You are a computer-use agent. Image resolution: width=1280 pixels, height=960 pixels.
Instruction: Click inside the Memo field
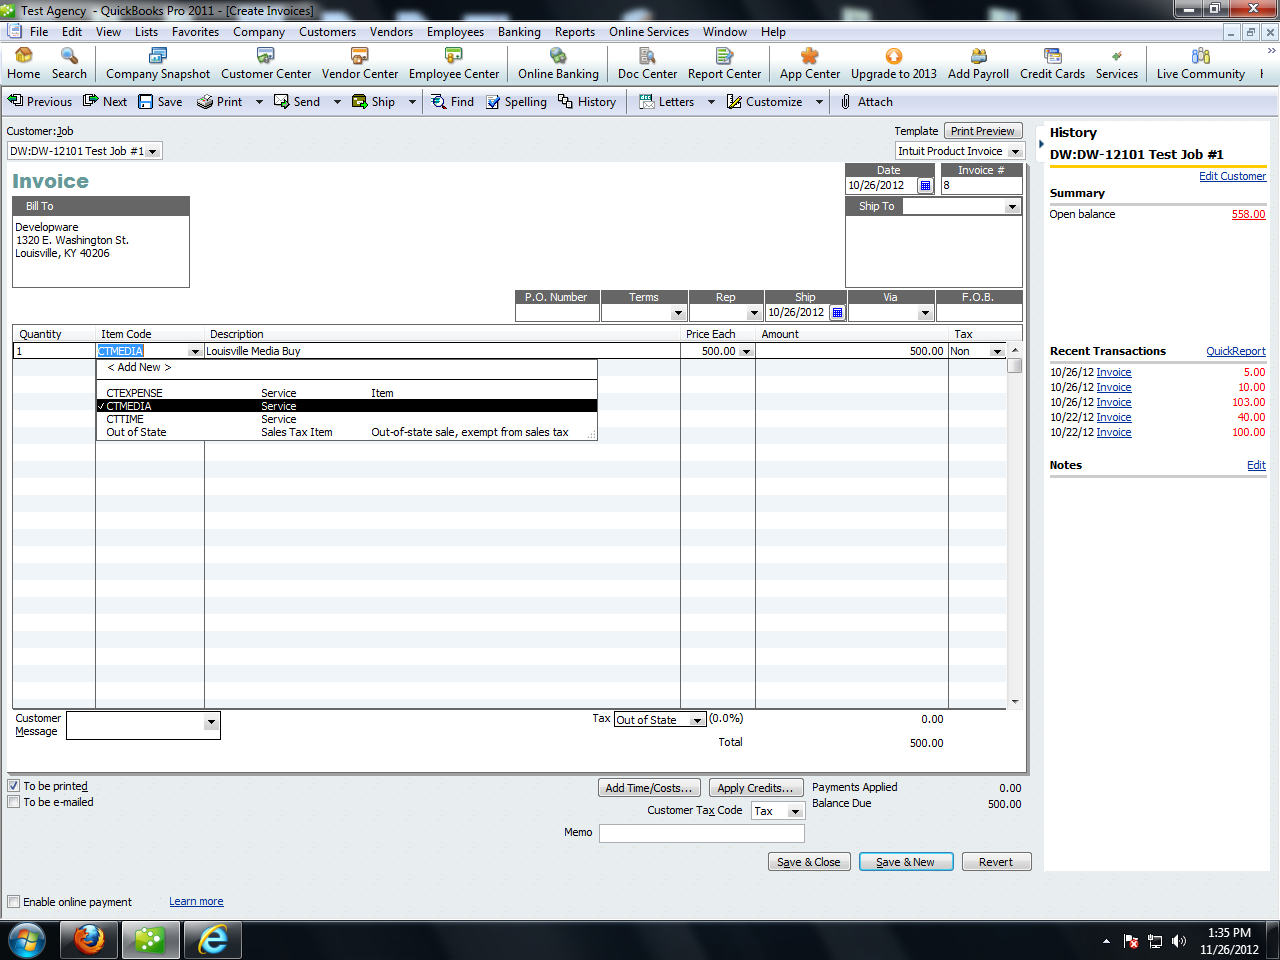pos(702,833)
